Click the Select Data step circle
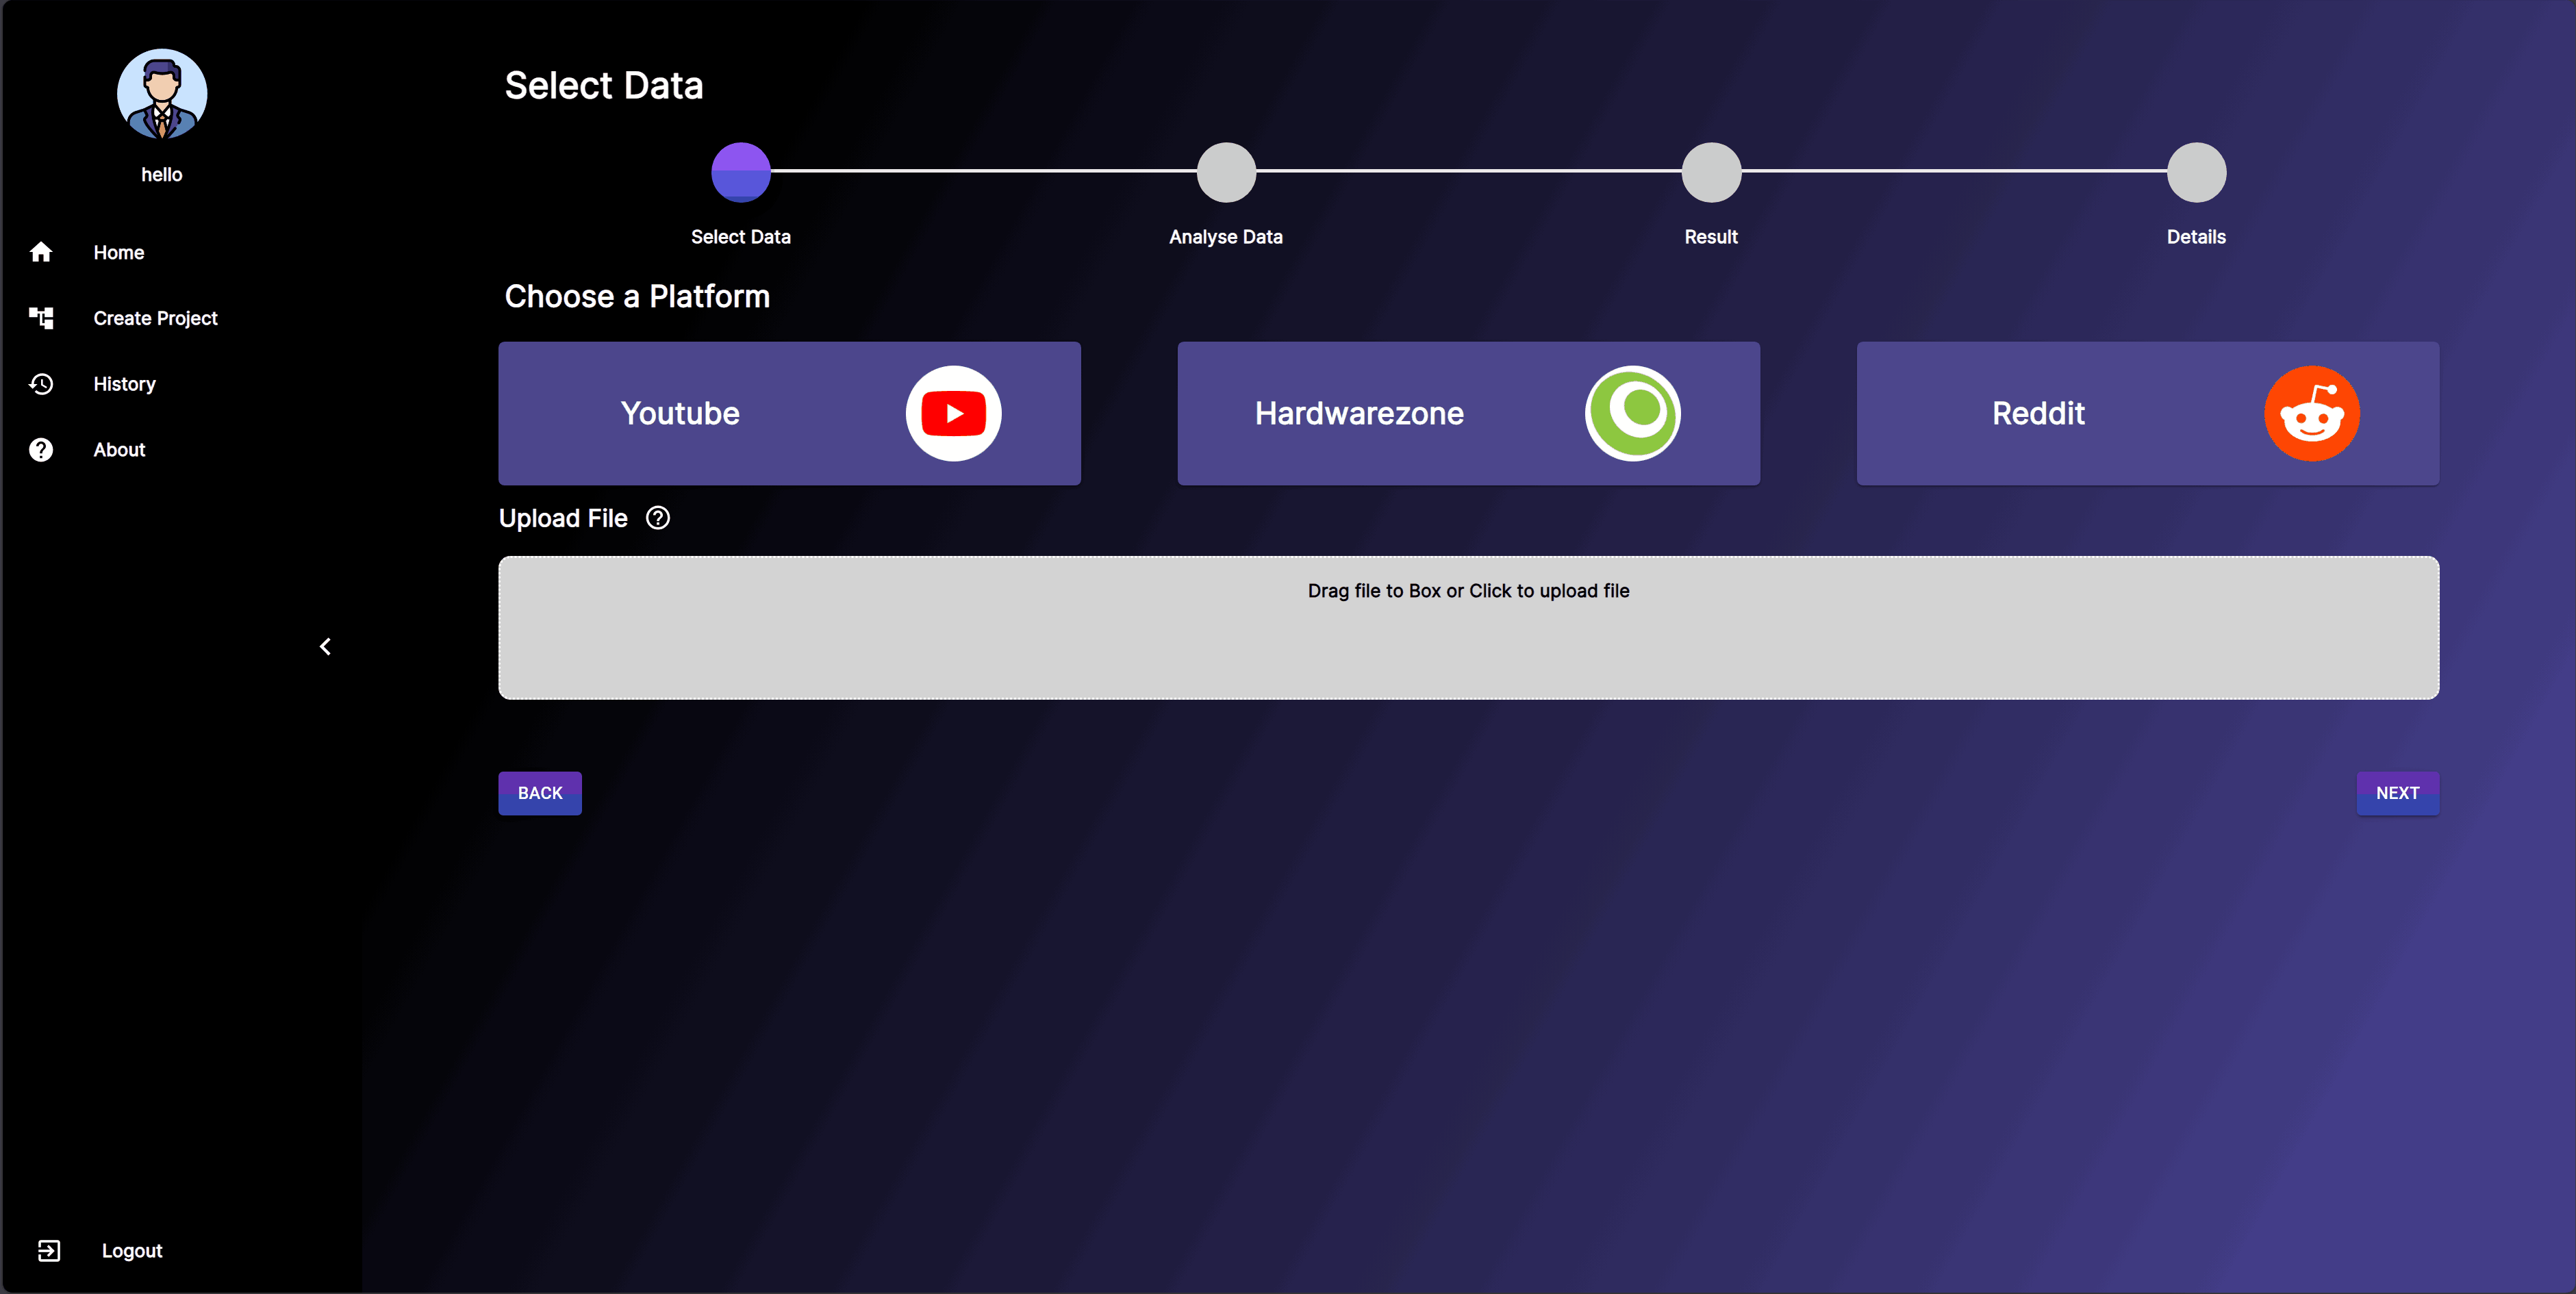 (x=741, y=172)
